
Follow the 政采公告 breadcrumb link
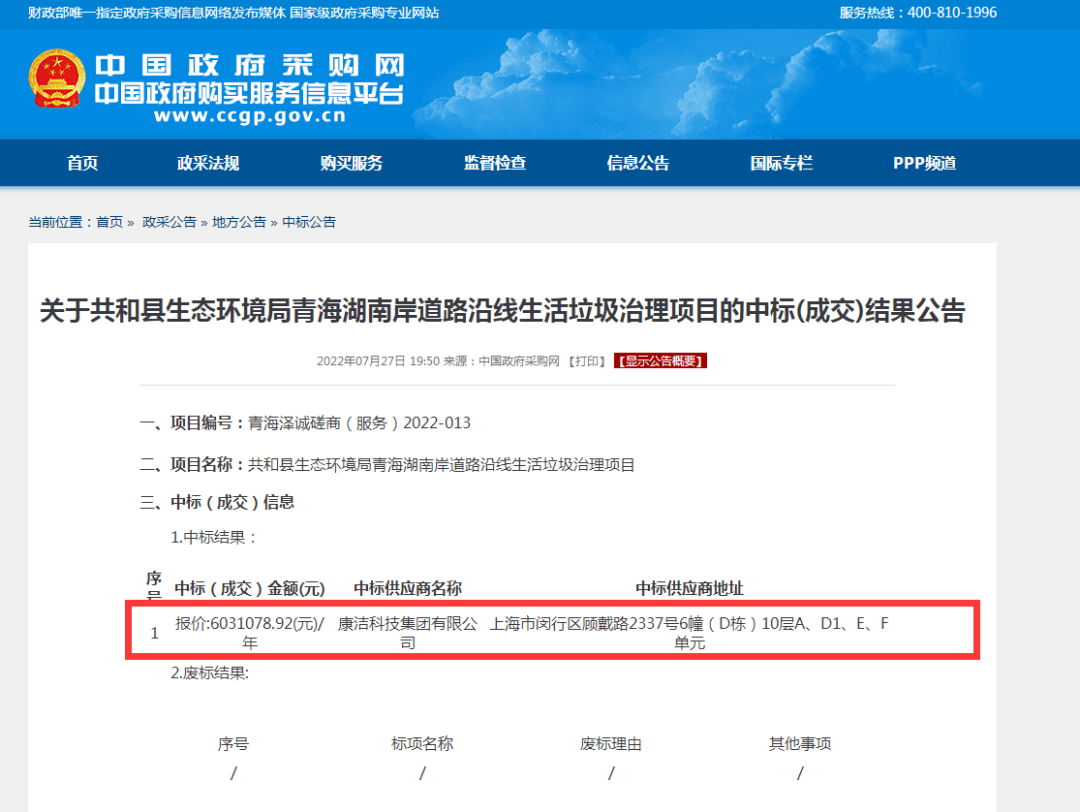(x=169, y=222)
